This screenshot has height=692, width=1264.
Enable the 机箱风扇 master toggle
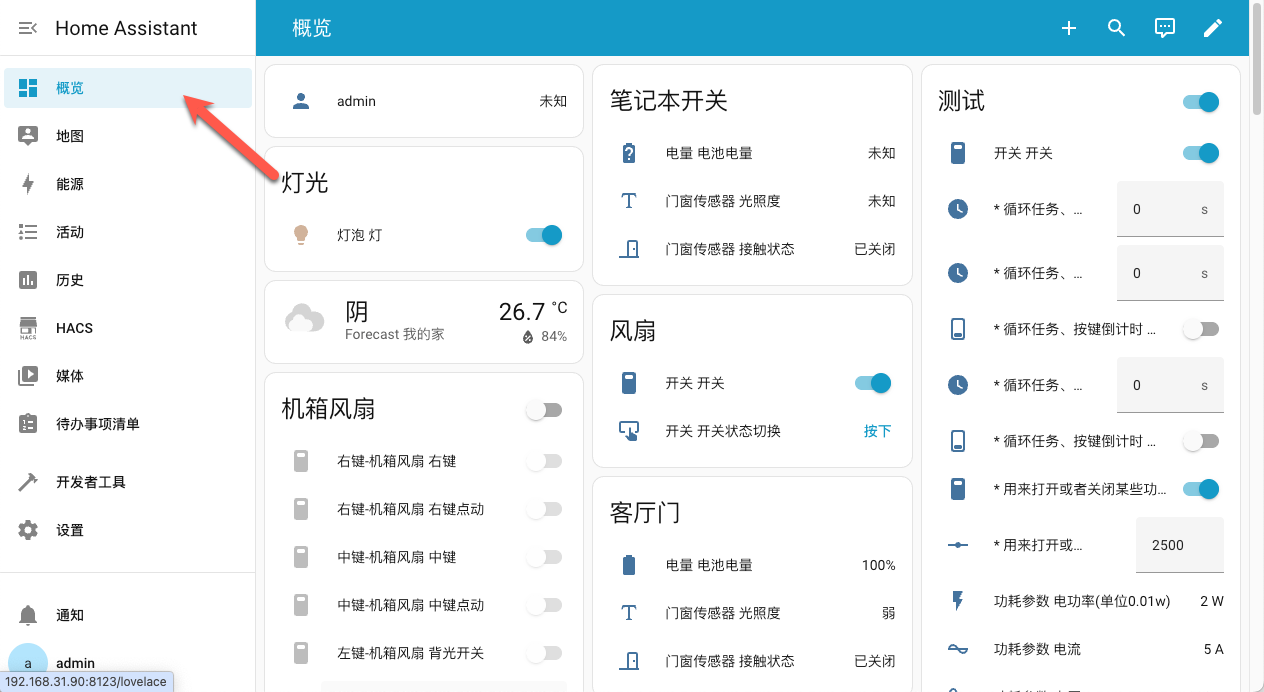[544, 409]
